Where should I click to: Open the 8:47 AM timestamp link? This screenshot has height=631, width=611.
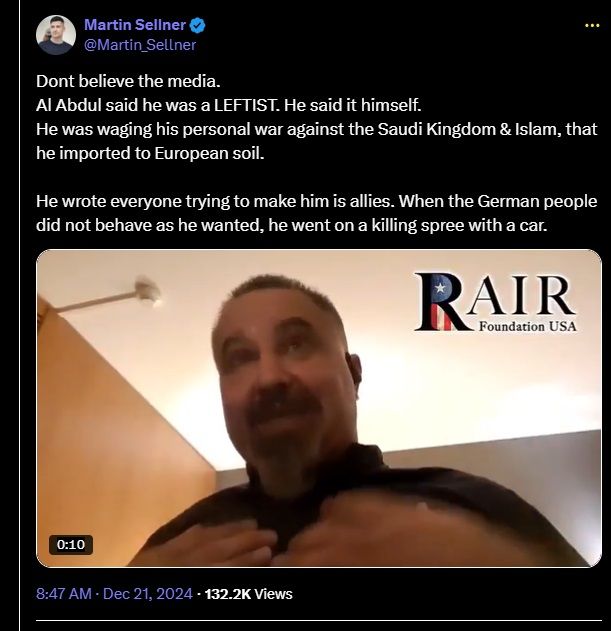click(64, 594)
